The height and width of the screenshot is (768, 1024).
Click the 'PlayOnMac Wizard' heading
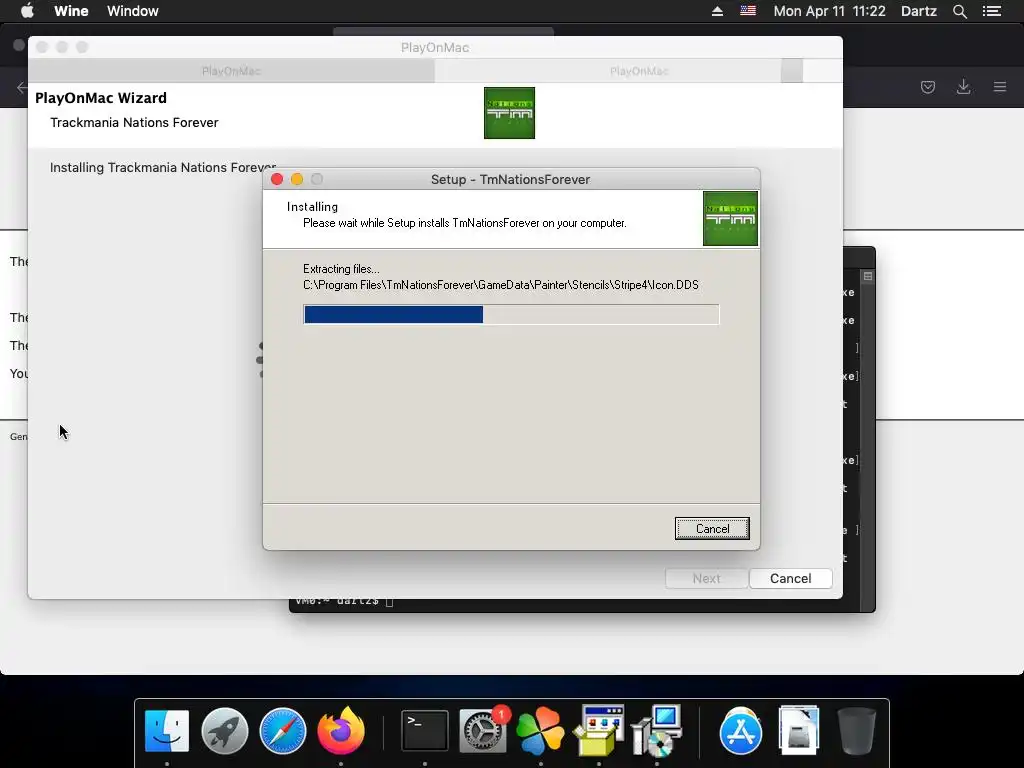point(101,98)
